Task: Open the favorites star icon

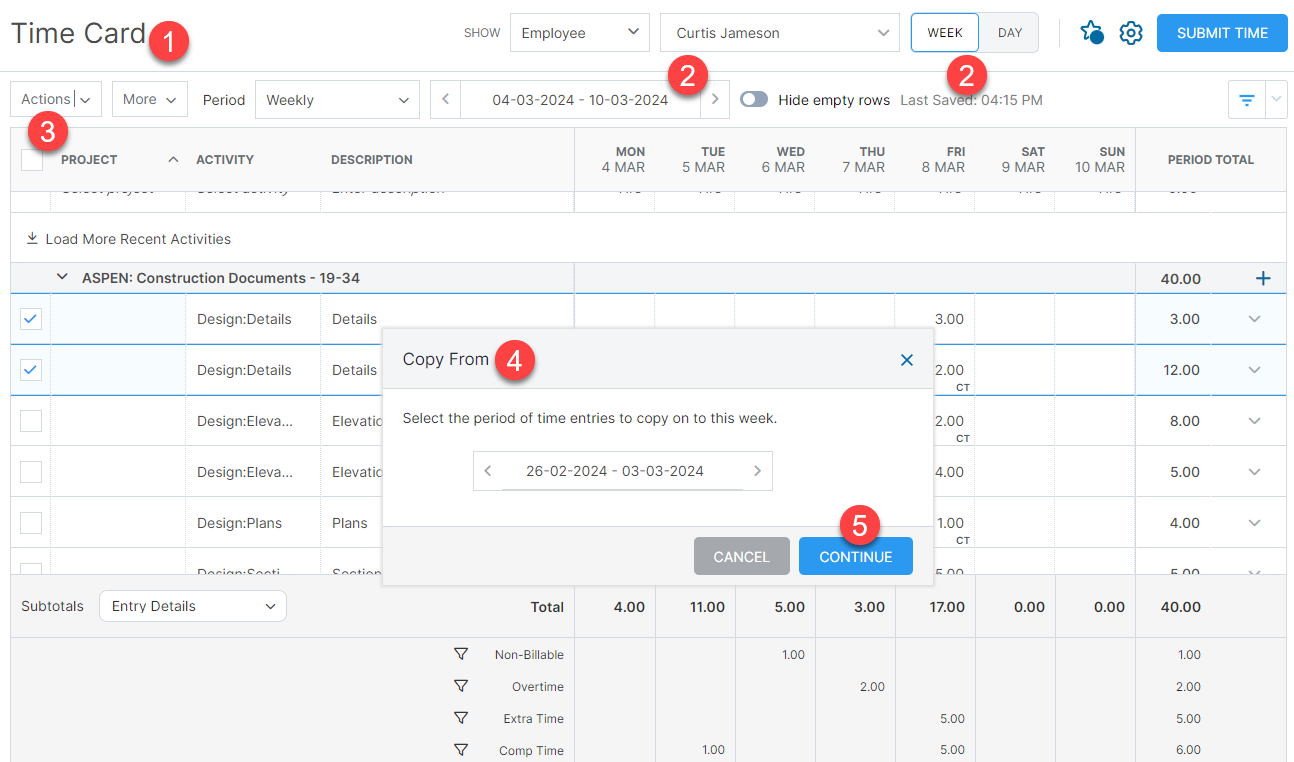Action: (x=1092, y=32)
